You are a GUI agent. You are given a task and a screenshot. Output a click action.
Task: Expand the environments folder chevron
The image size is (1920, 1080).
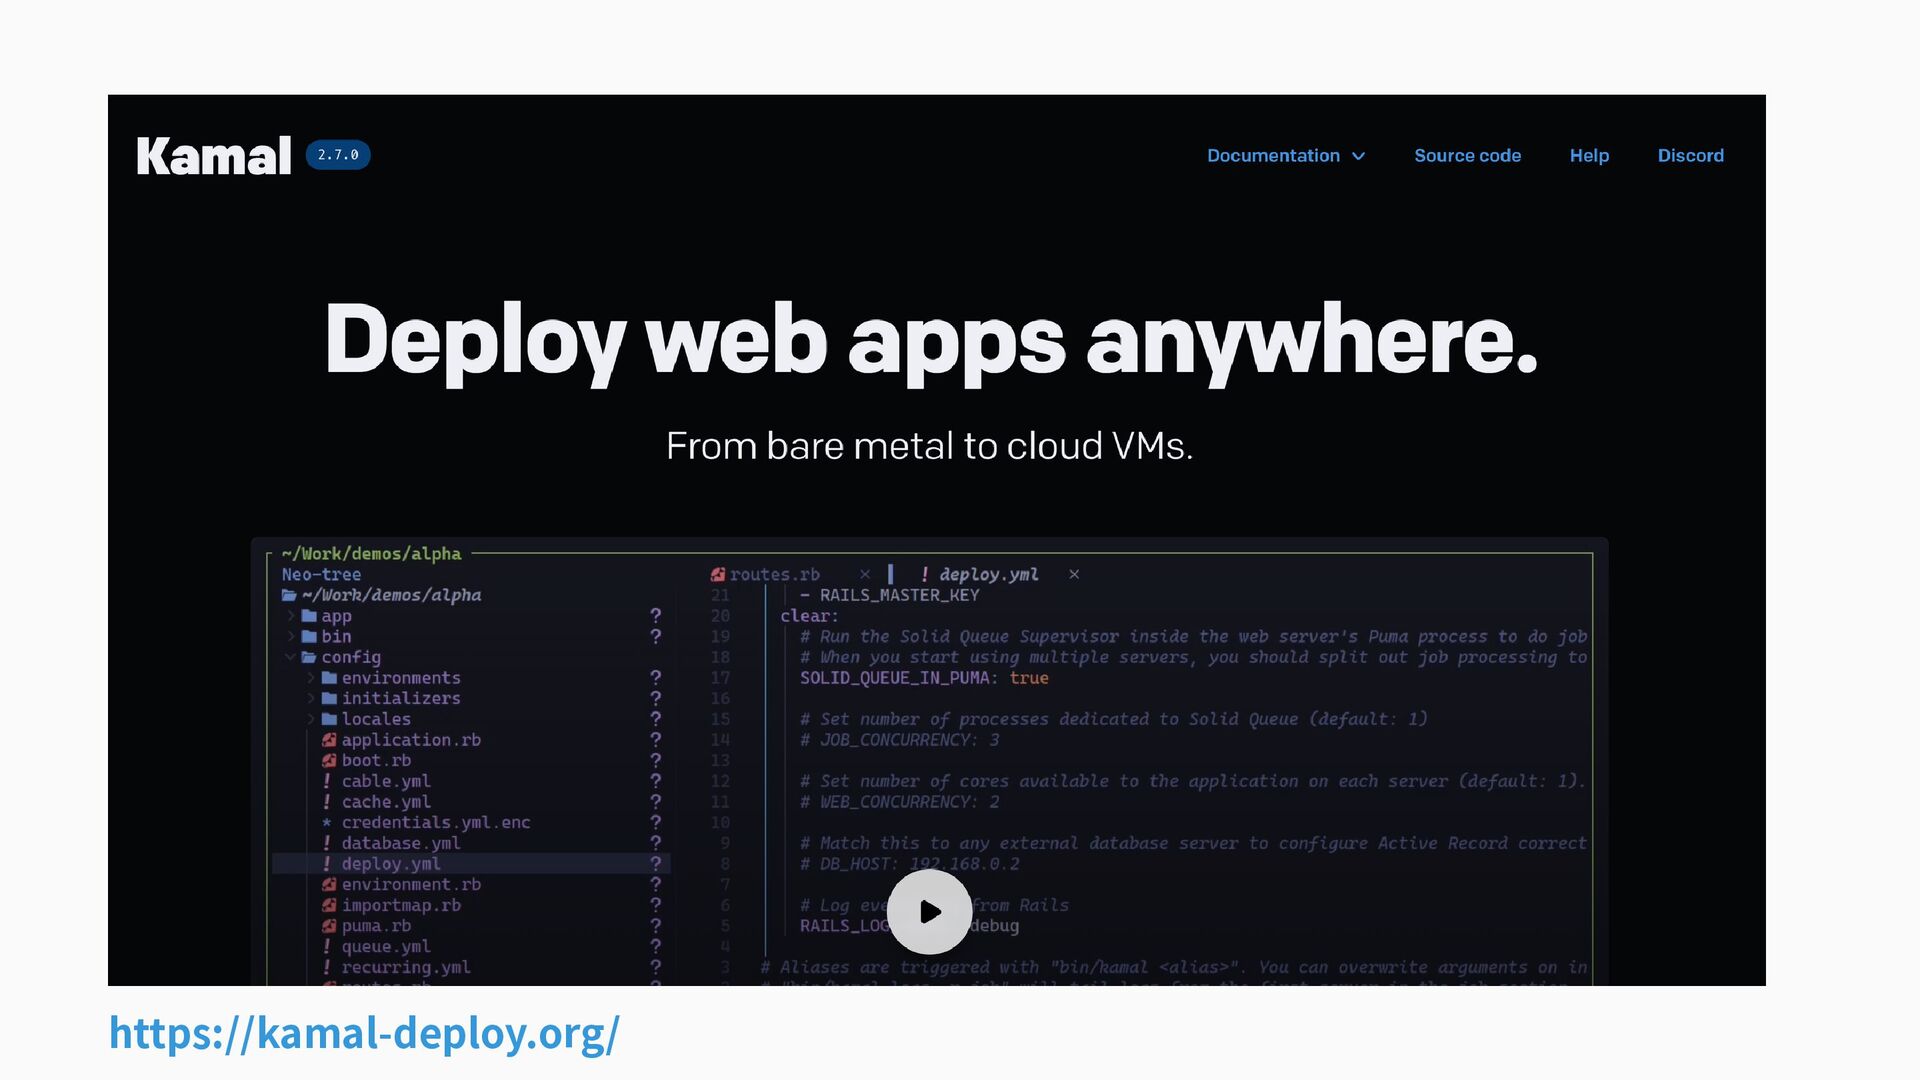pos(311,678)
